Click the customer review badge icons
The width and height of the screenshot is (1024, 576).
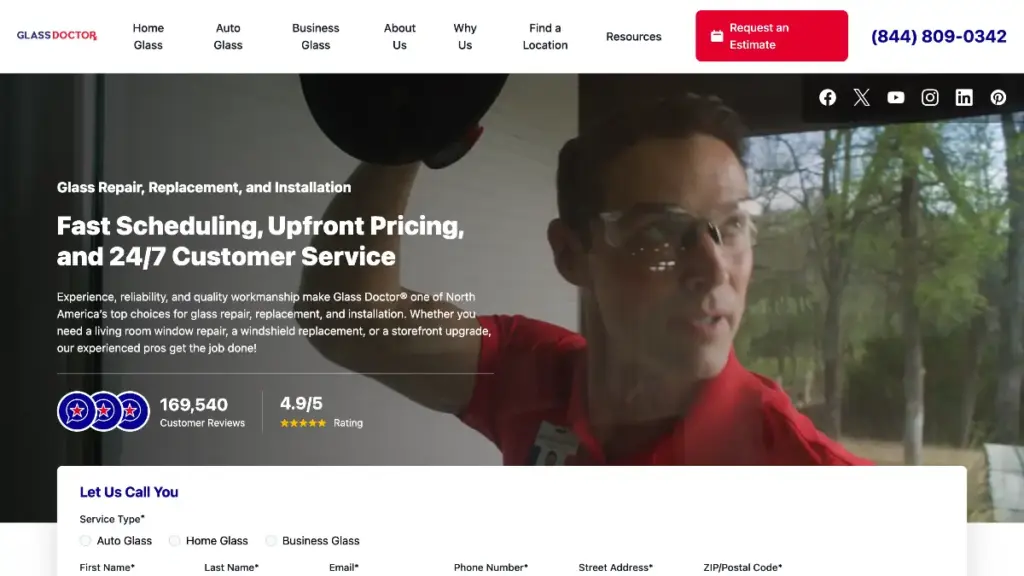tap(103, 411)
